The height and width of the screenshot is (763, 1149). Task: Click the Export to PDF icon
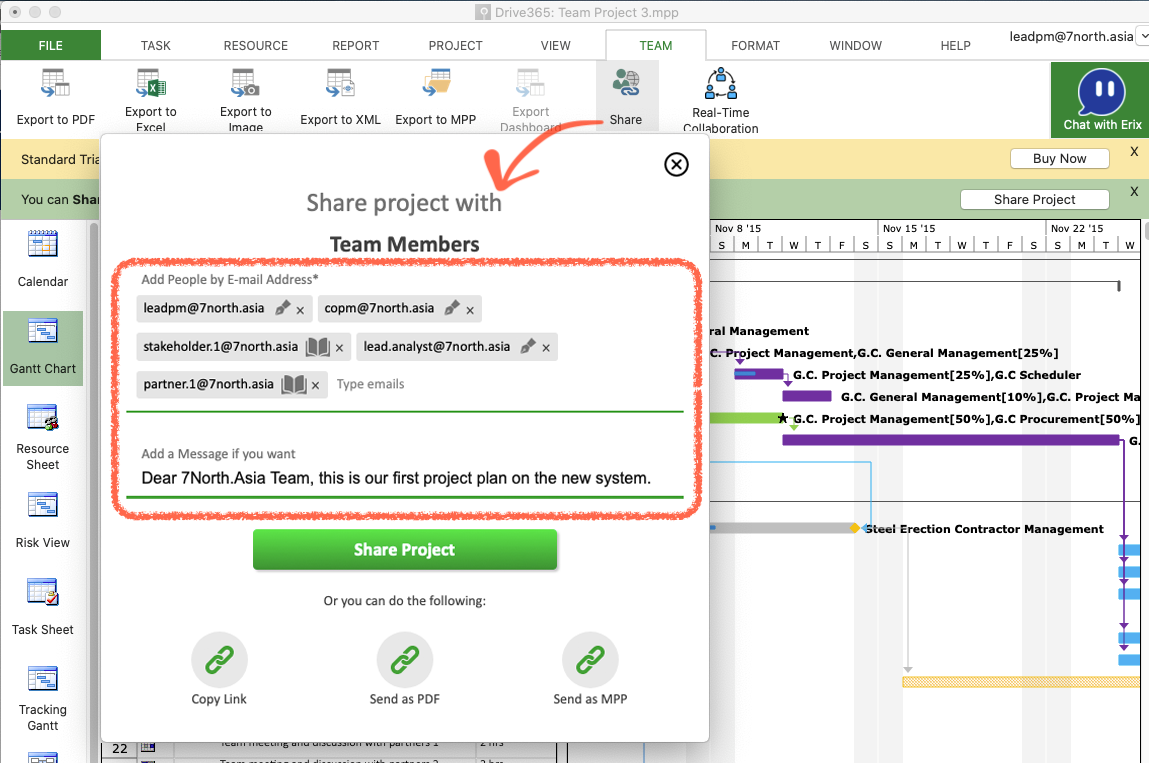pos(55,83)
